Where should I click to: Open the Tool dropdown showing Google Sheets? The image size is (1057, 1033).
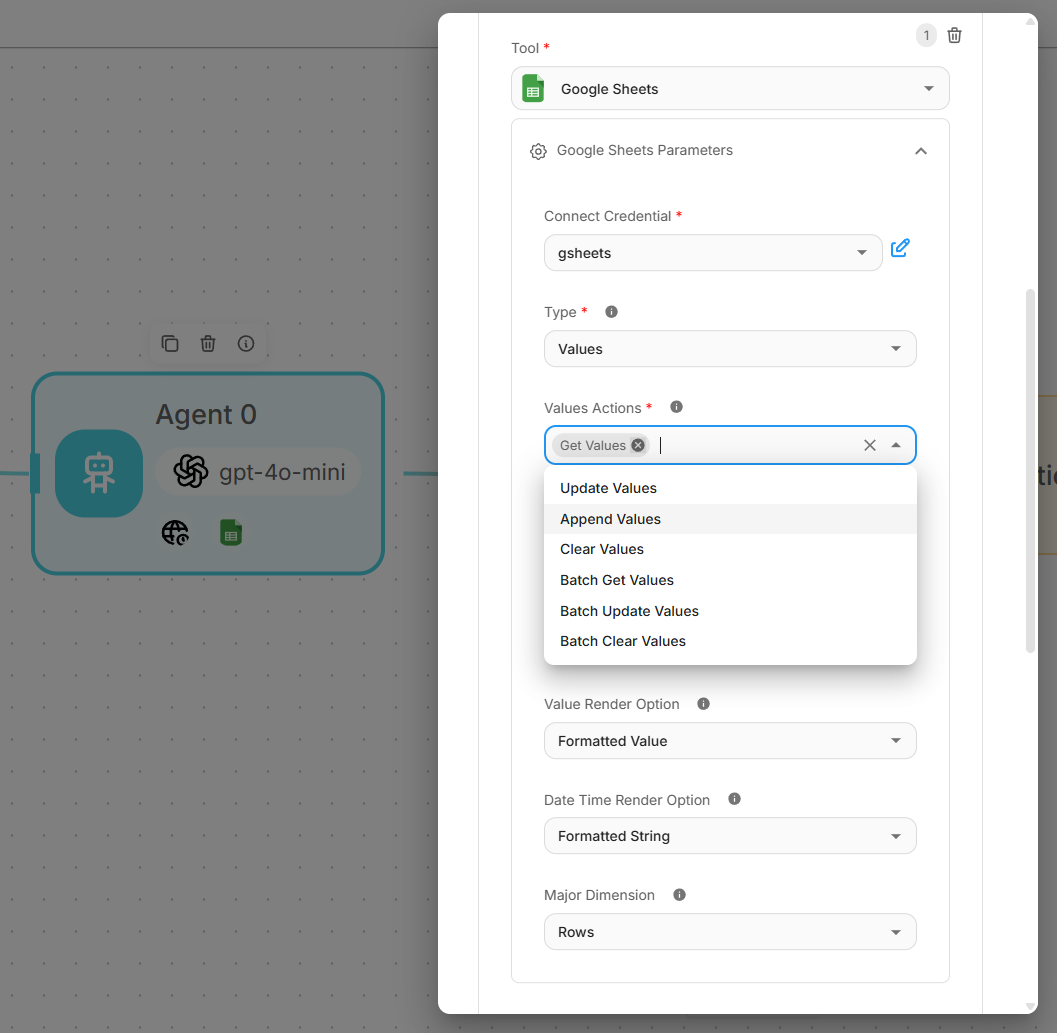click(x=730, y=89)
